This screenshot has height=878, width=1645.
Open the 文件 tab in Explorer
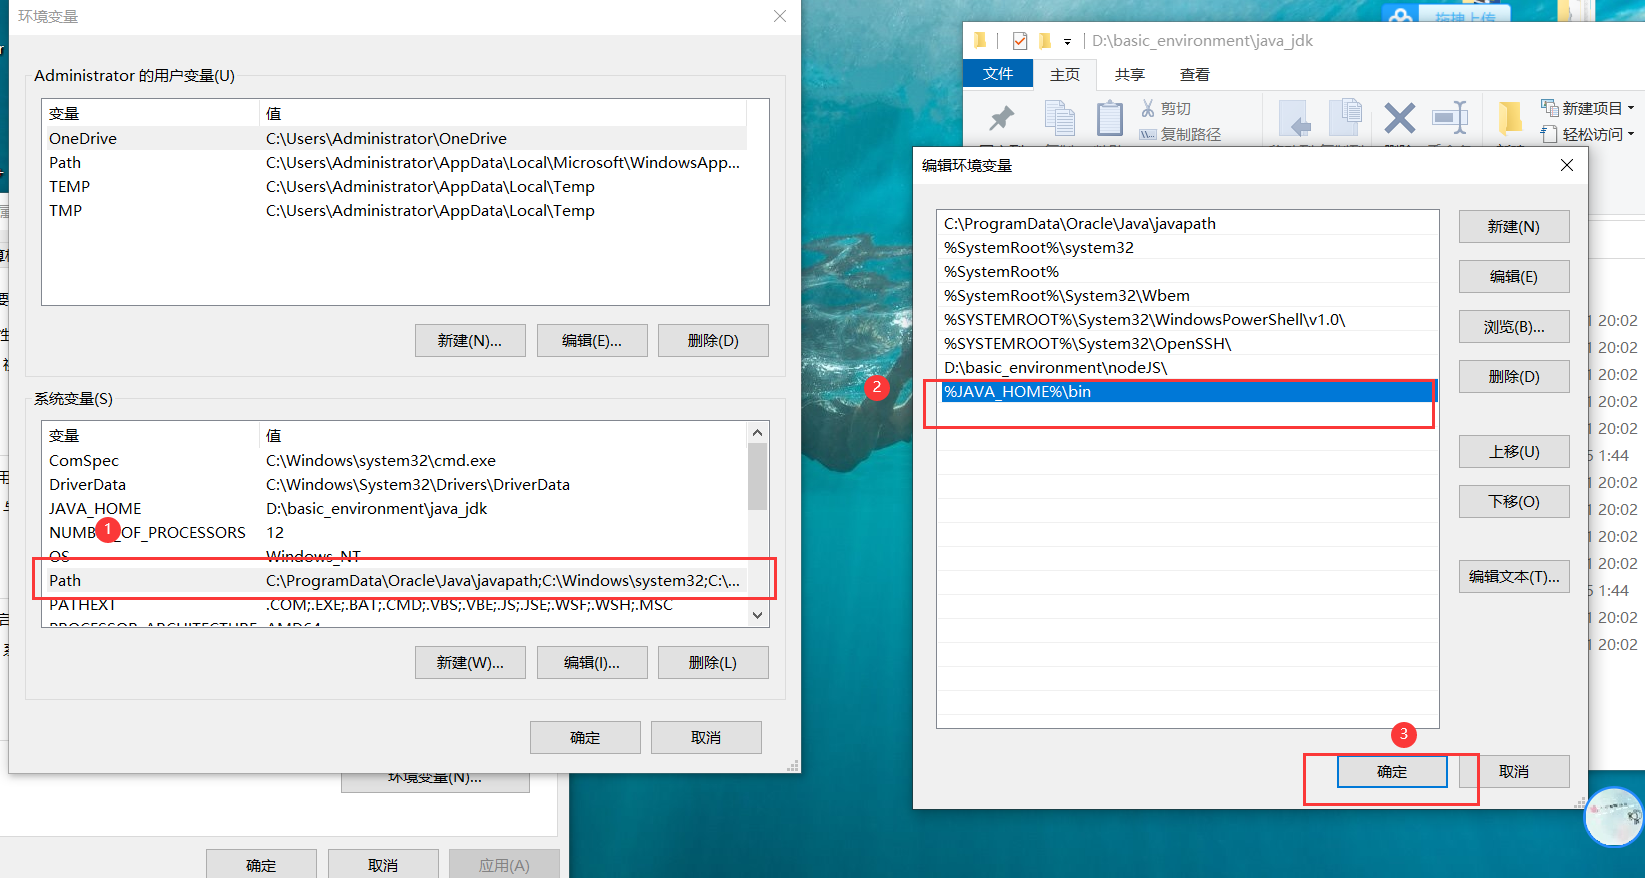click(x=998, y=74)
